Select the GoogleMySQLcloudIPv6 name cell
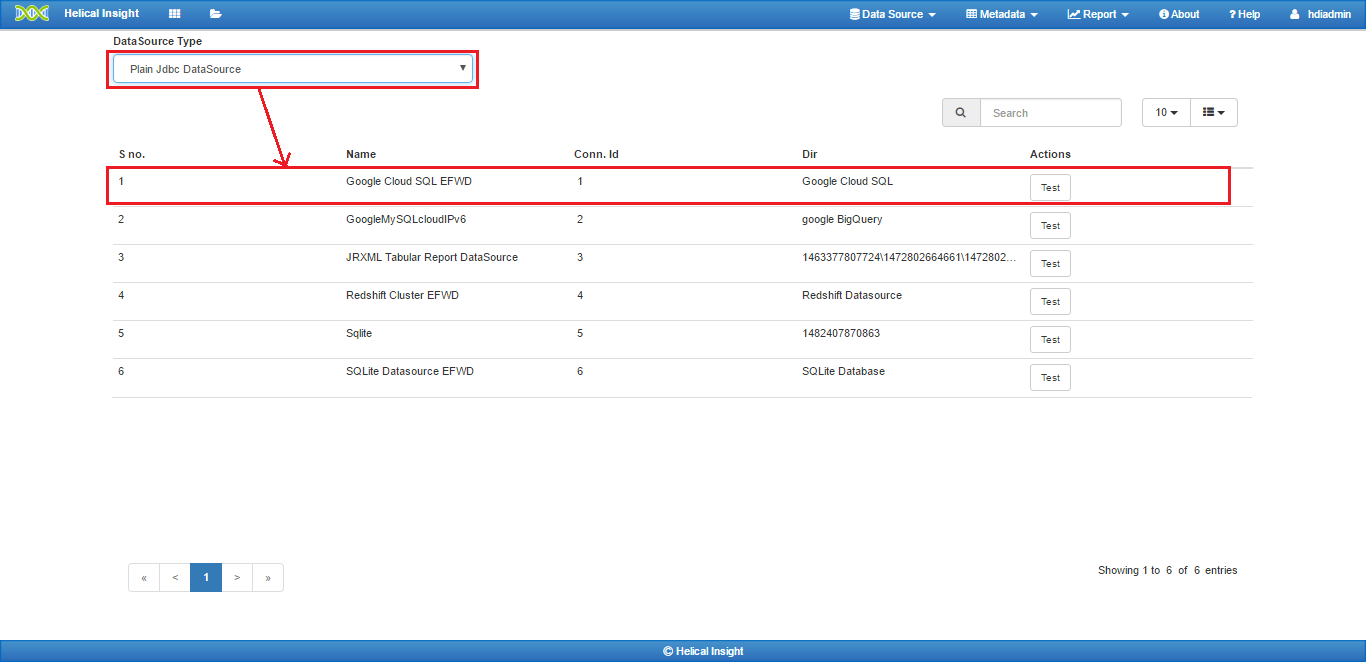This screenshot has width=1366, height=662. point(406,219)
